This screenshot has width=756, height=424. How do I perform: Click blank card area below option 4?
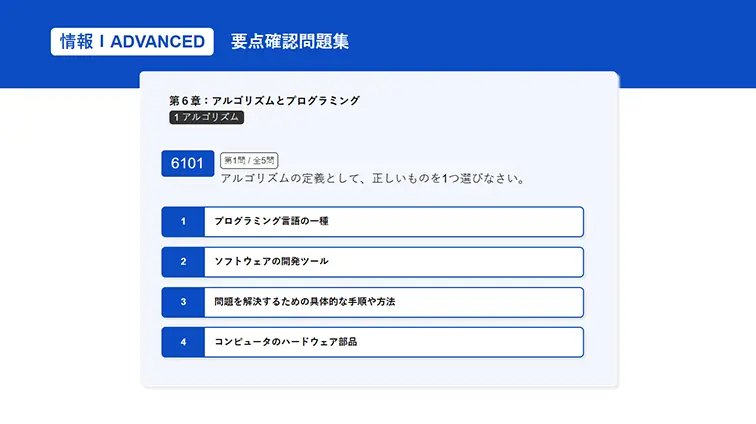point(380,372)
